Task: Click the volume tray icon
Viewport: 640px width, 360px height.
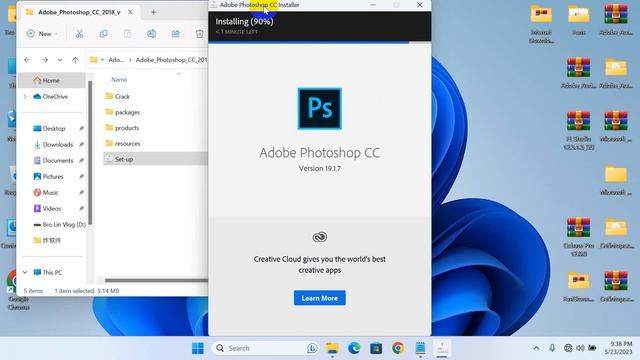Action: click(x=580, y=348)
